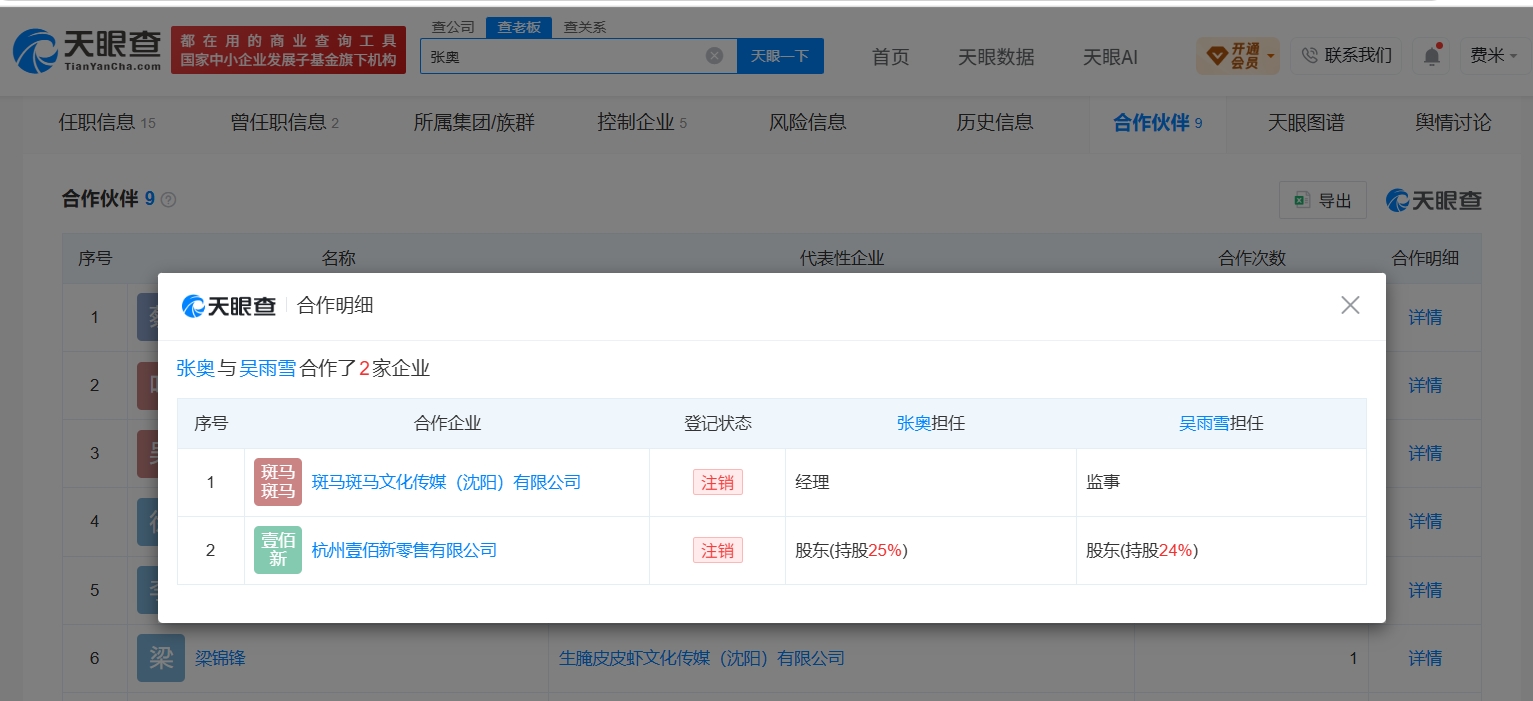Expand the 费米 user menu
This screenshot has height=701, width=1533.
[1494, 56]
